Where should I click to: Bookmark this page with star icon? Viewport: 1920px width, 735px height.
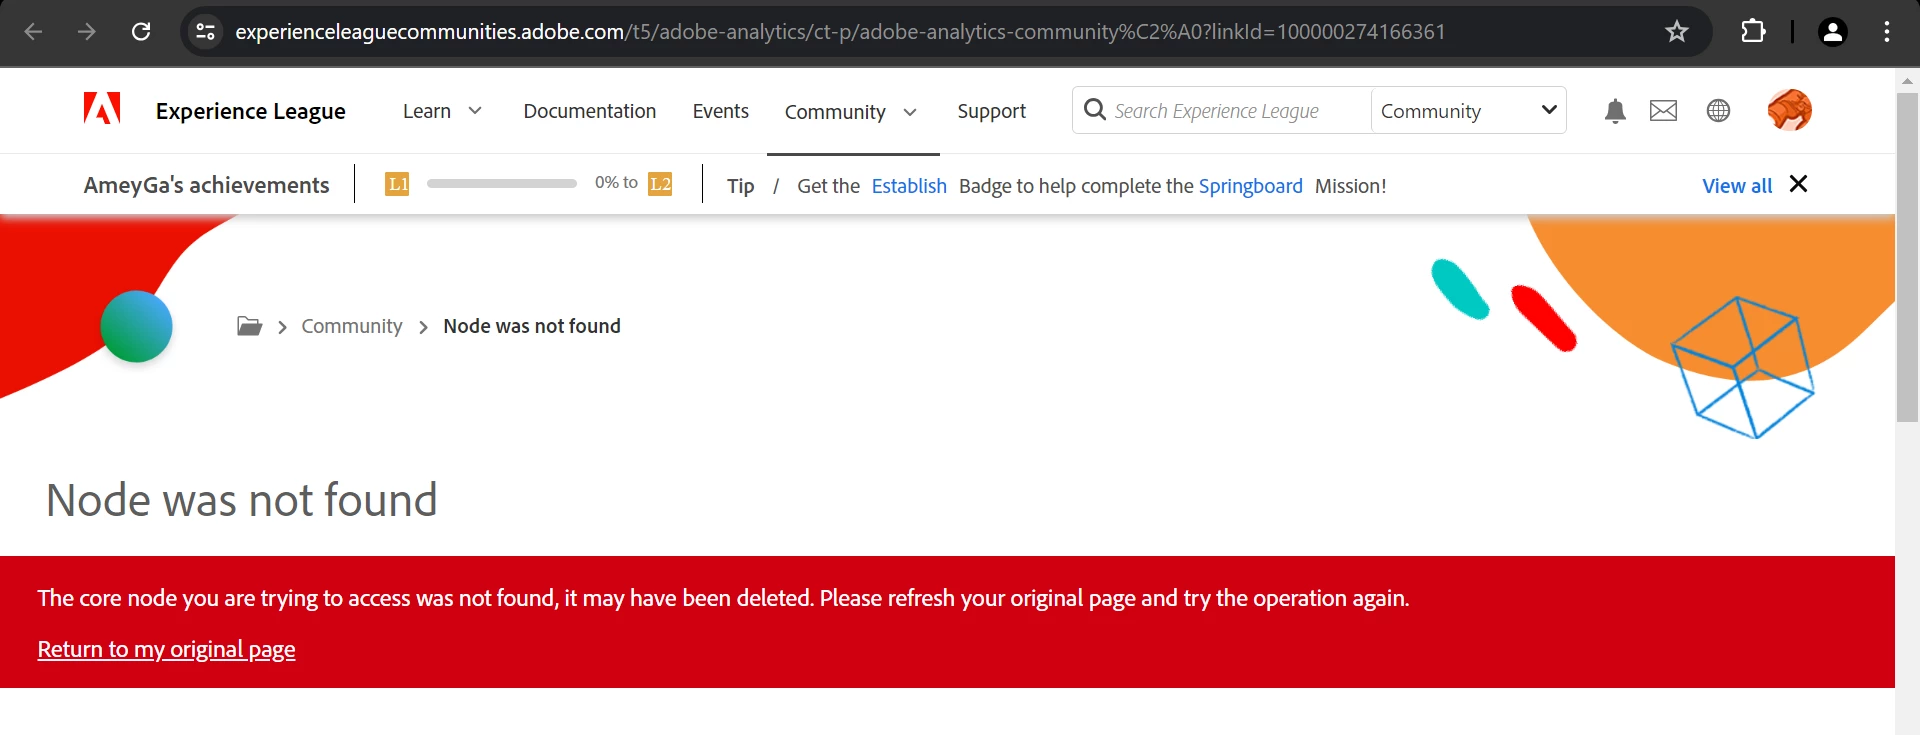pyautogui.click(x=1677, y=31)
